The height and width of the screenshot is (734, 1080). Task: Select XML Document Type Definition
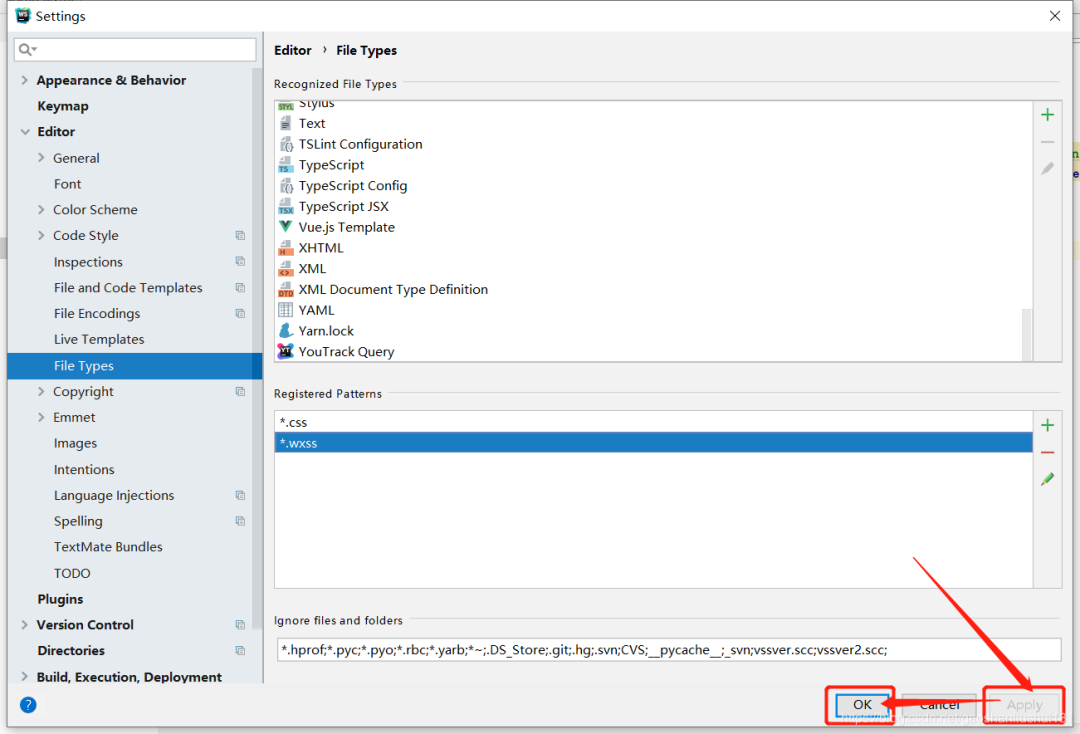pos(393,289)
